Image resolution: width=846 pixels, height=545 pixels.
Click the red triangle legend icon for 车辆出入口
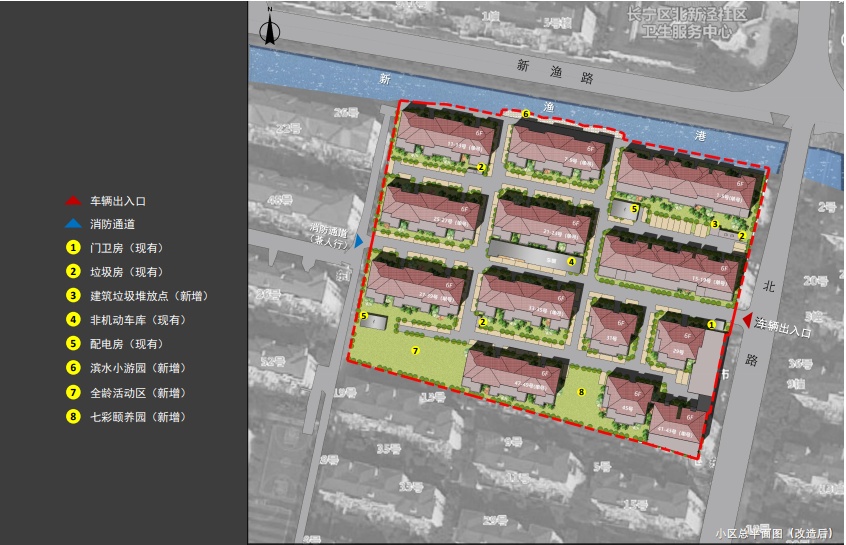click(73, 201)
